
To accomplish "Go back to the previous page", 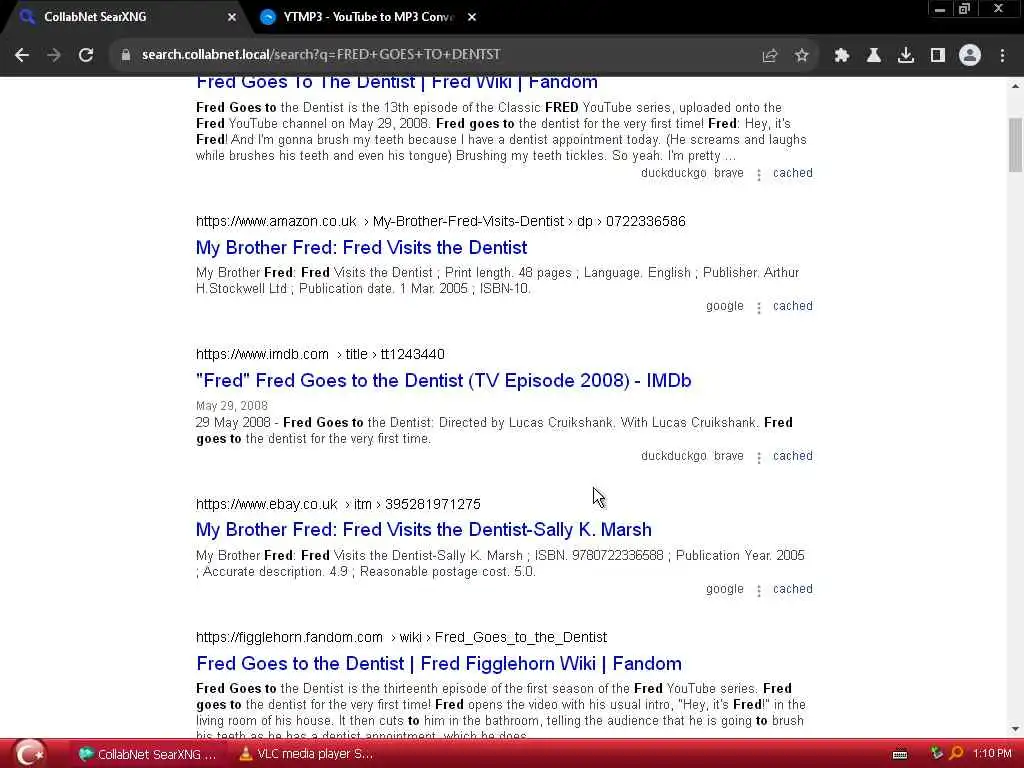I will pyautogui.click(x=22, y=55).
